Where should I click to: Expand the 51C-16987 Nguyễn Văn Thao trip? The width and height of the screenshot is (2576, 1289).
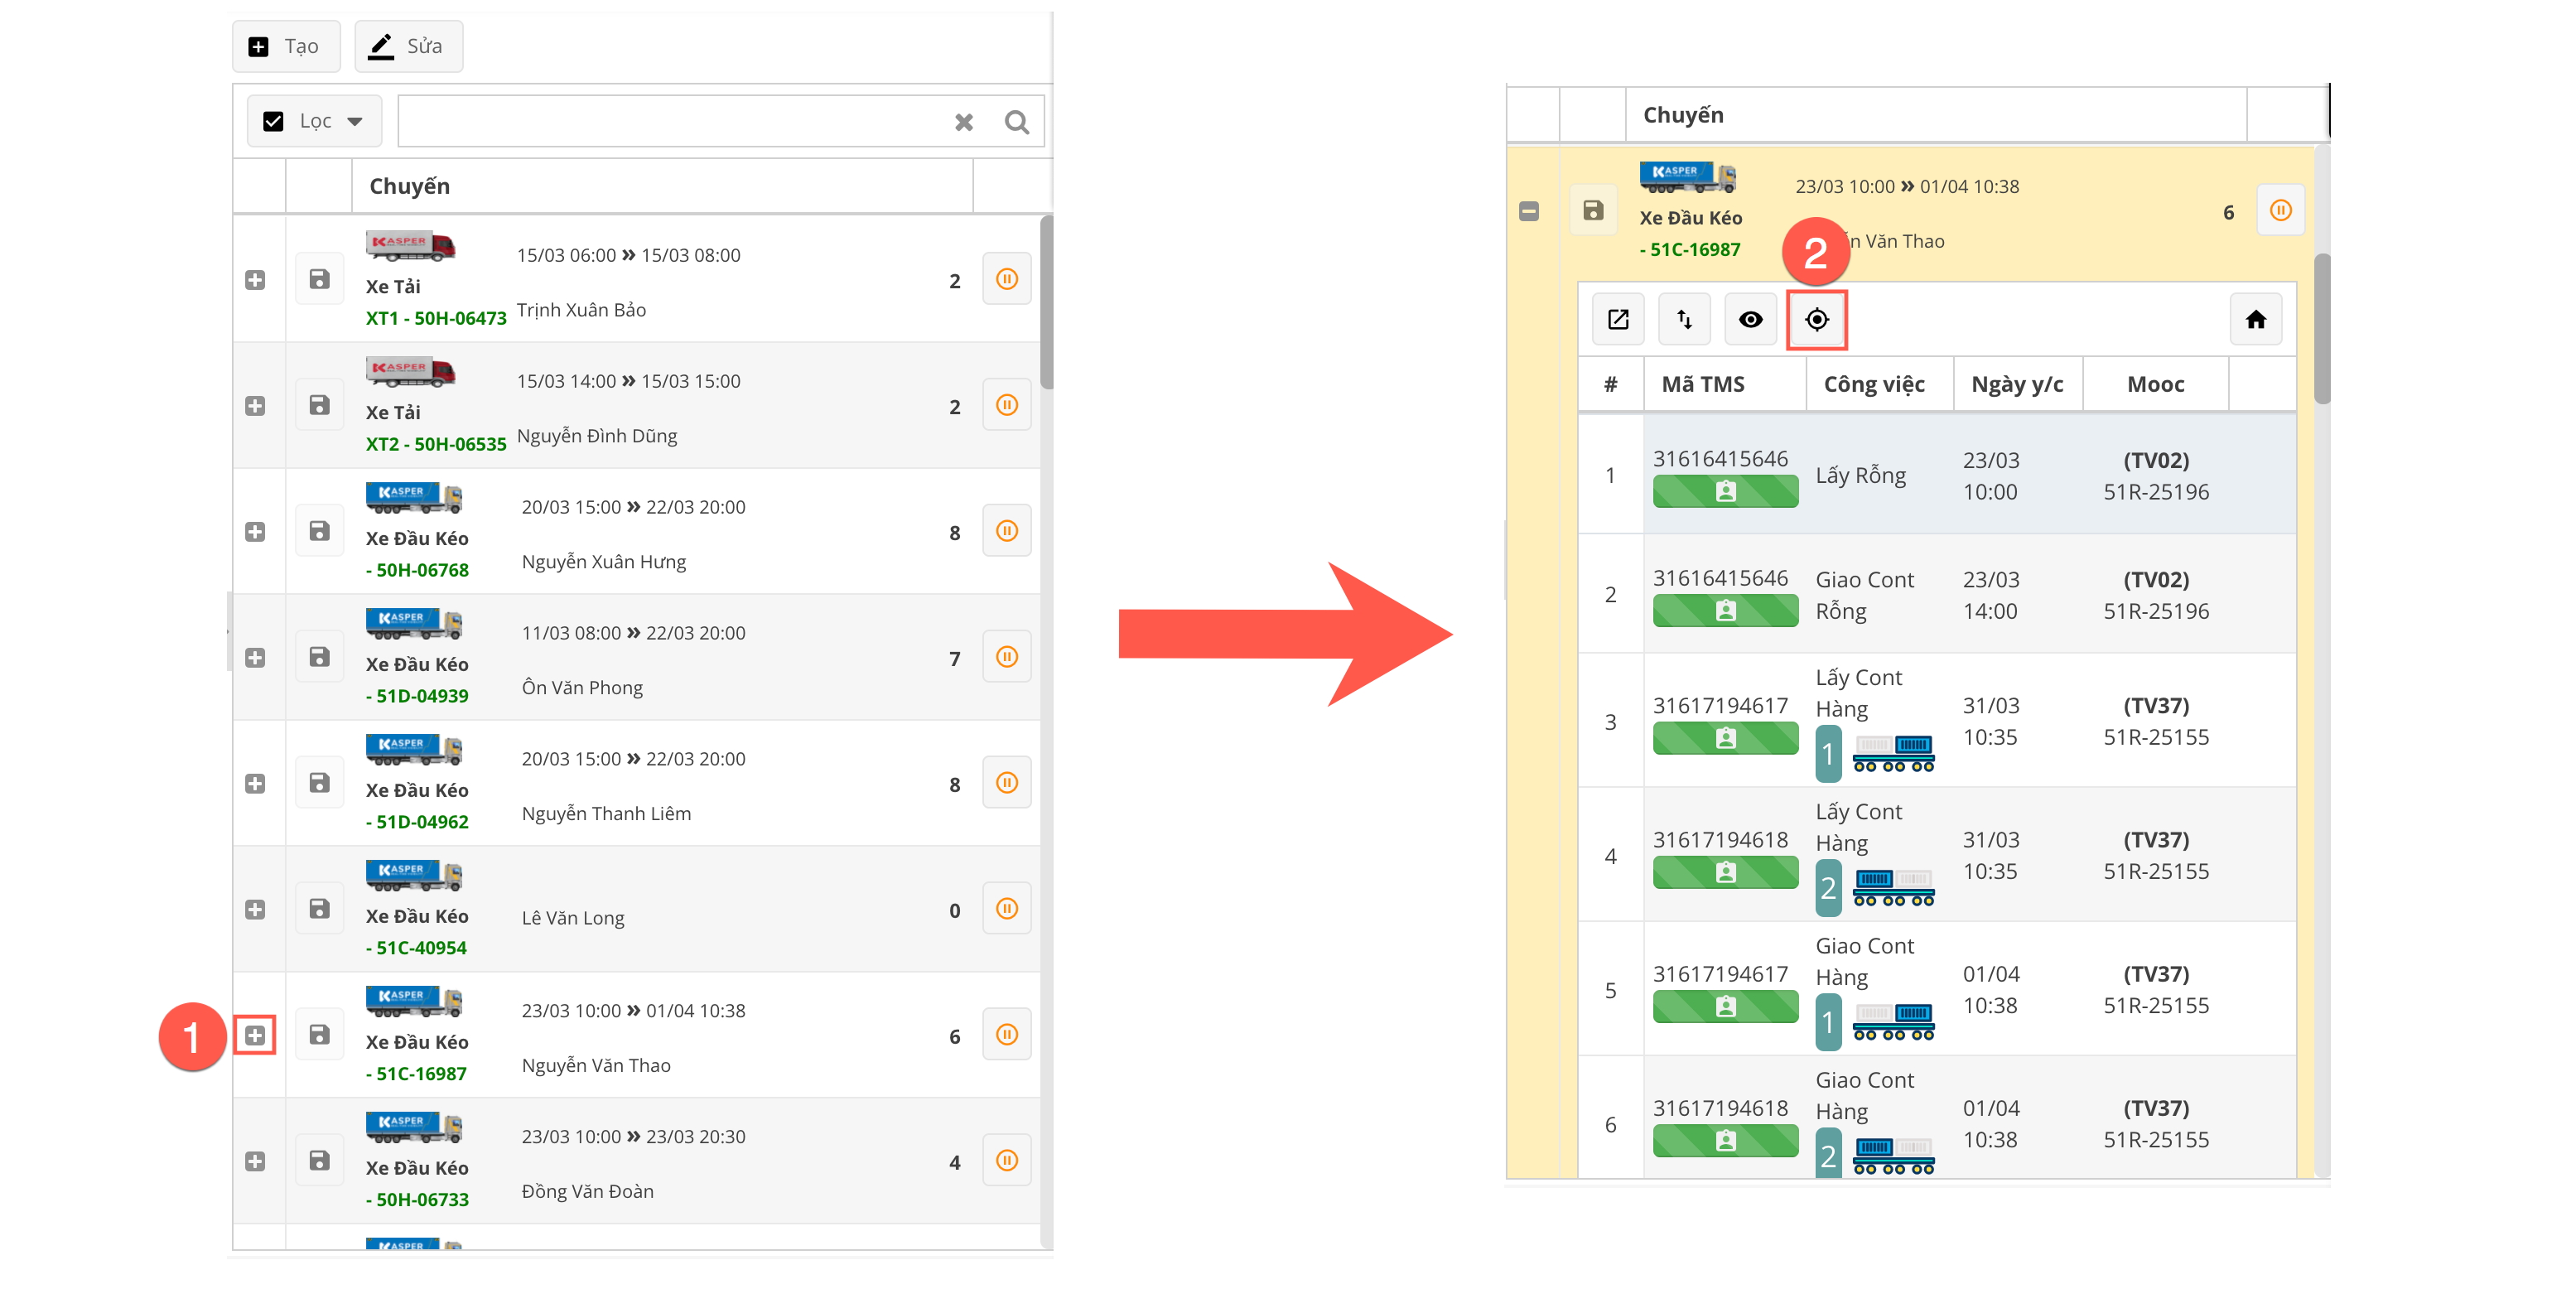click(x=255, y=1035)
